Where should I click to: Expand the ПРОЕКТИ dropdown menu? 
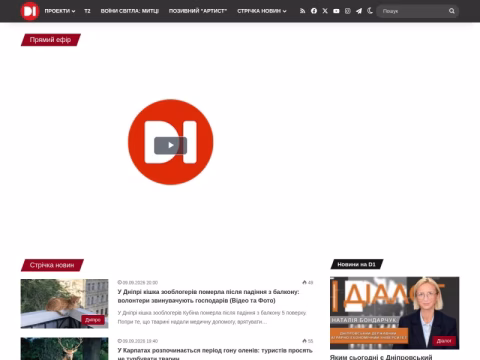[x=60, y=11]
